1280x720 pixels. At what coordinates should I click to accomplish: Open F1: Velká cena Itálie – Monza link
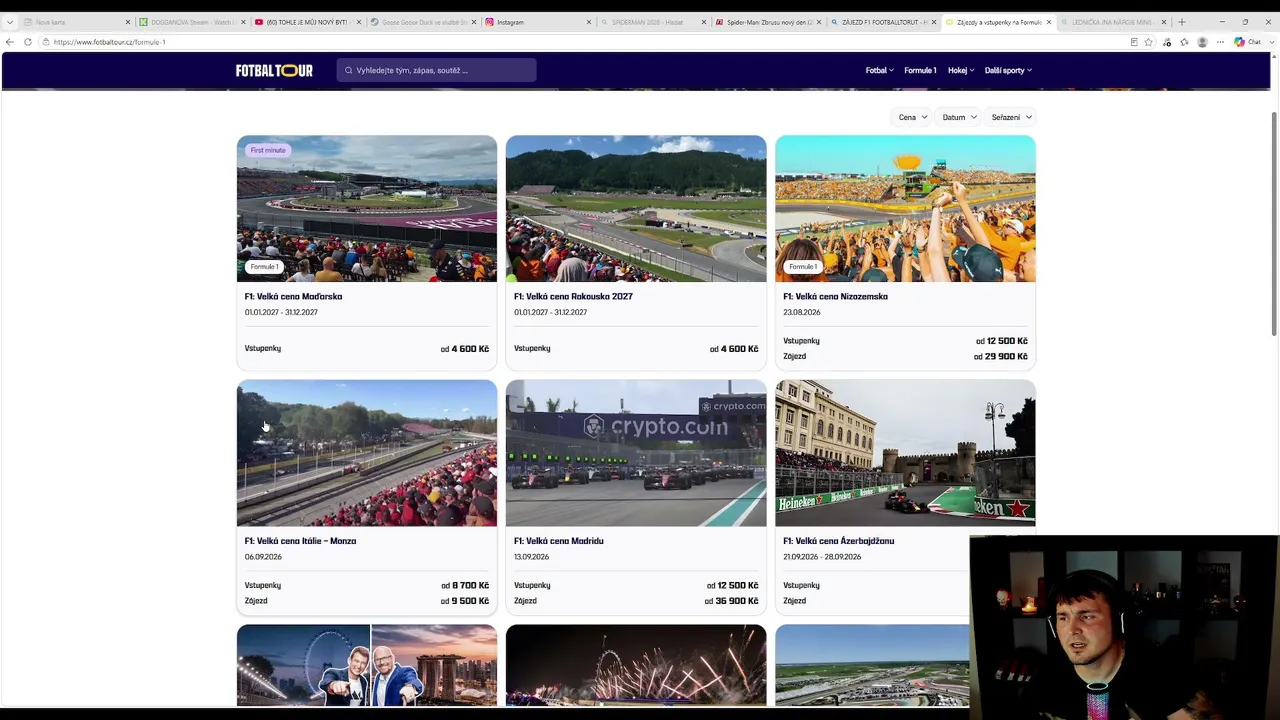[x=300, y=541]
